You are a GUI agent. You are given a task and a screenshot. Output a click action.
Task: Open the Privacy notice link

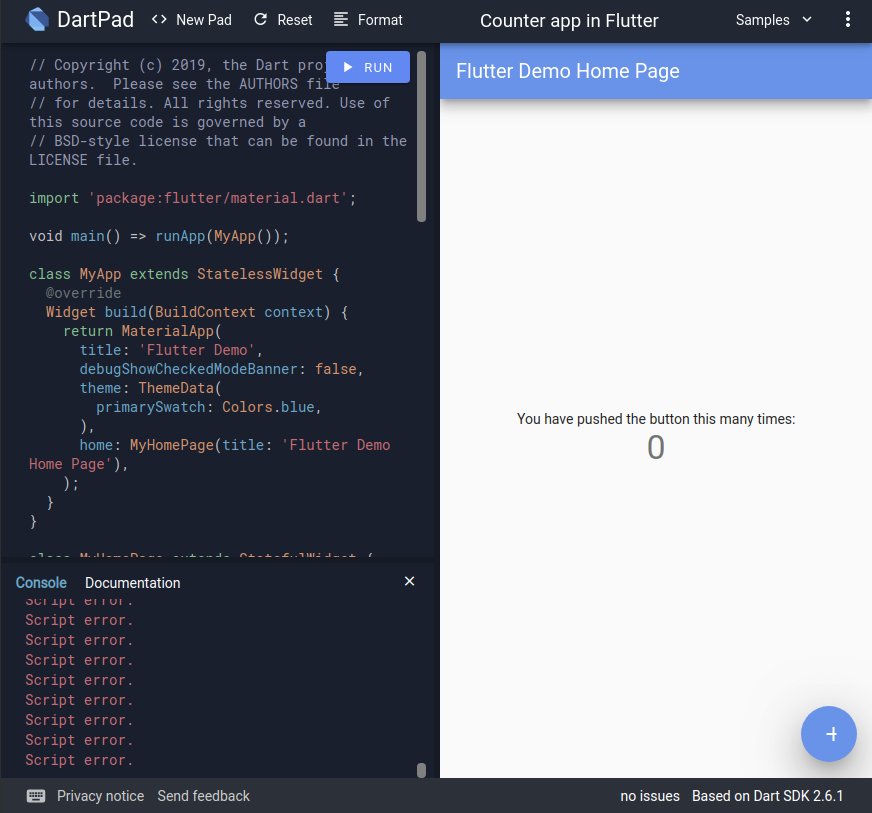click(101, 796)
